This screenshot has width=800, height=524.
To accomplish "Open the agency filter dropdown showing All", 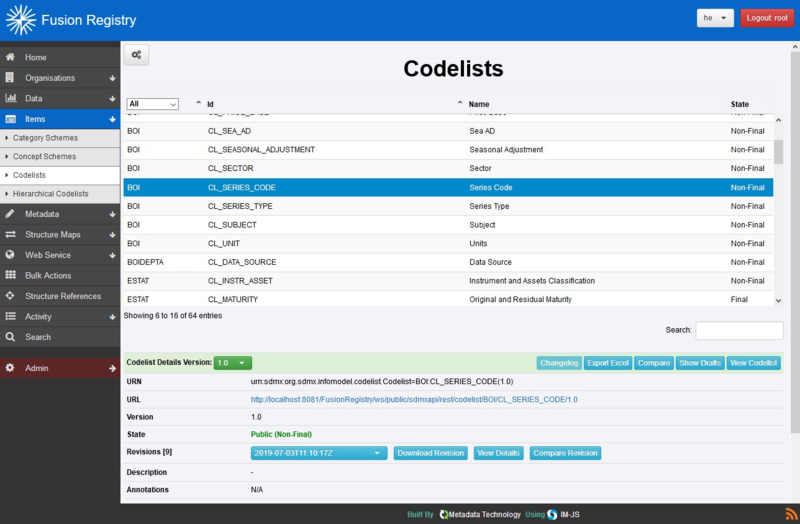I will pyautogui.click(x=152, y=104).
